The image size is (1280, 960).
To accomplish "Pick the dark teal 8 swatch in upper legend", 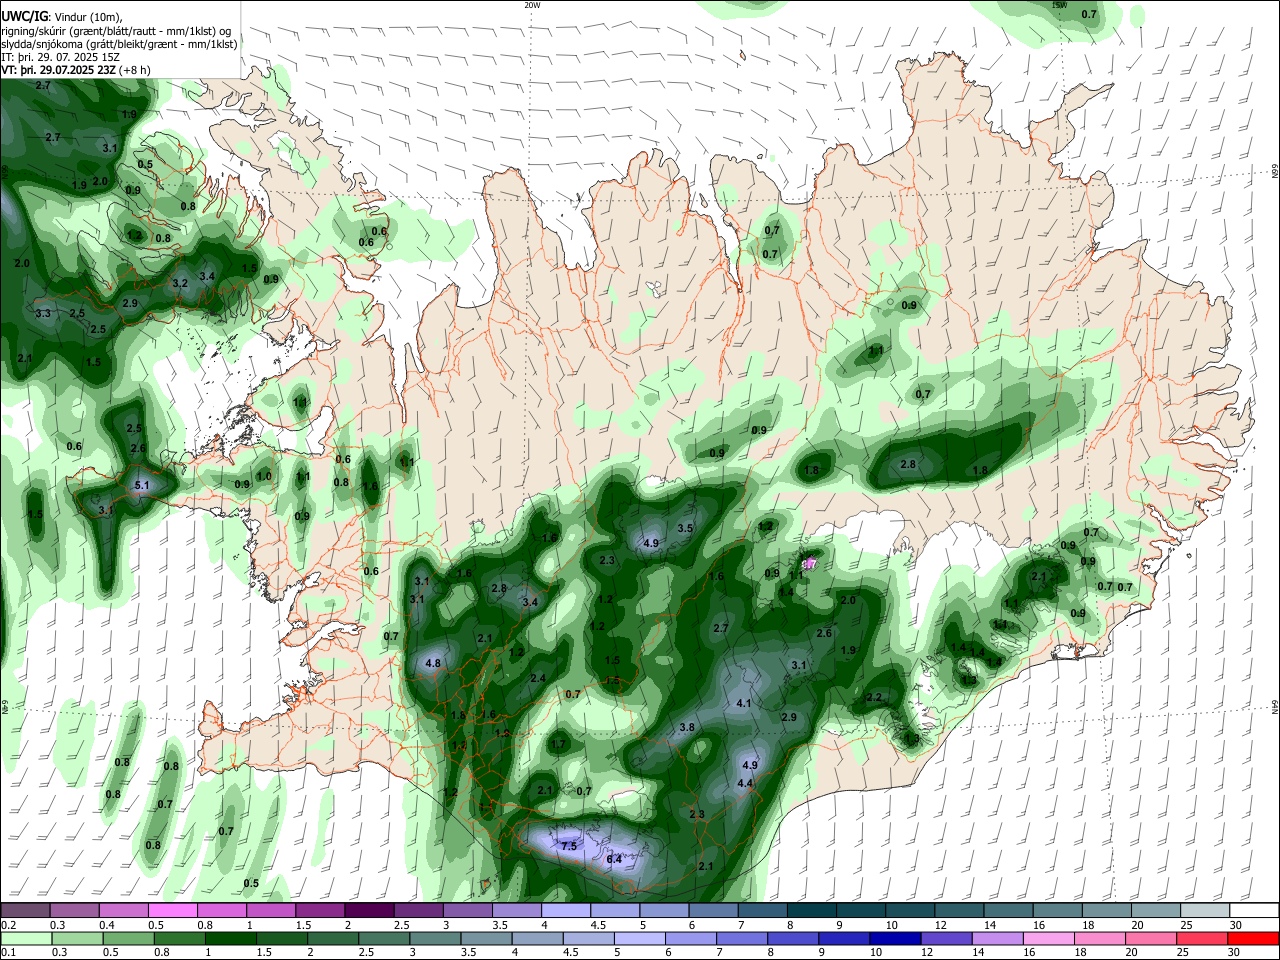I will (810, 911).
